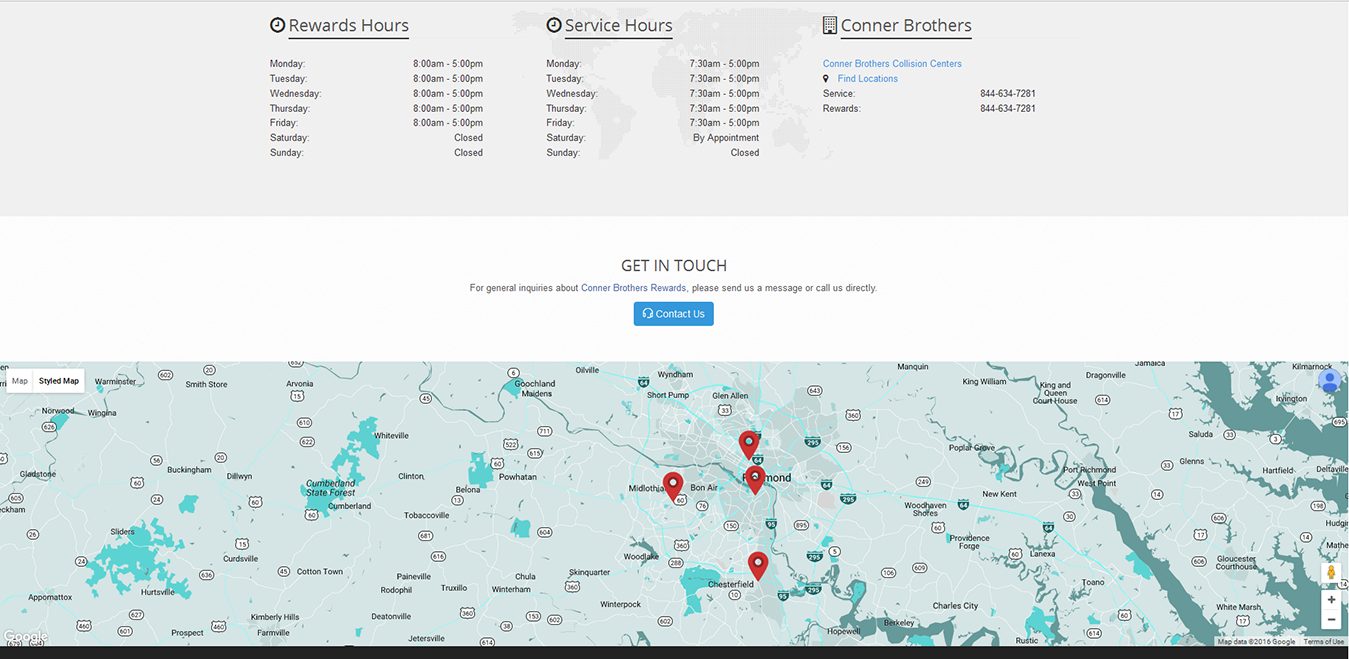Click the clock icon beside Service Hours
Image resolution: width=1349 pixels, height=659 pixels.
(554, 25)
